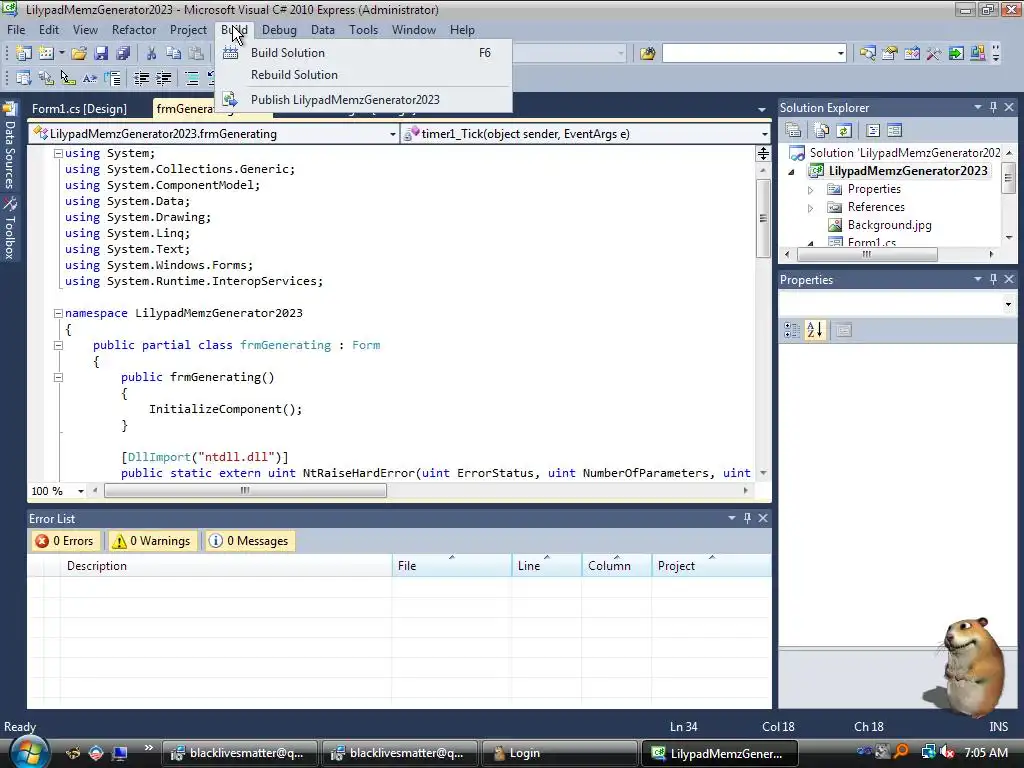Open Solution Explorer from the toolbar icon
1024x768 pixels.
click(x=867, y=53)
